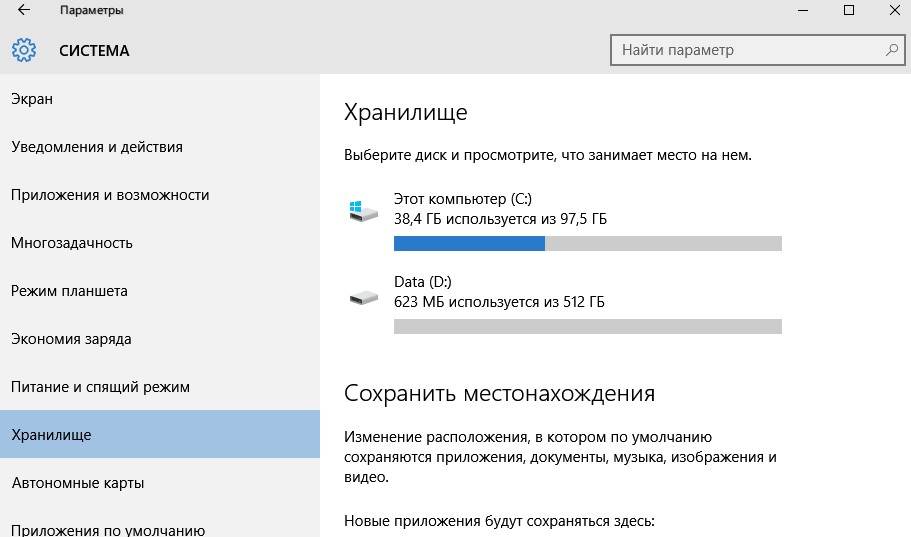Select 'Режим планшета' in the sidebar
The image size is (911, 537).
click(69, 291)
